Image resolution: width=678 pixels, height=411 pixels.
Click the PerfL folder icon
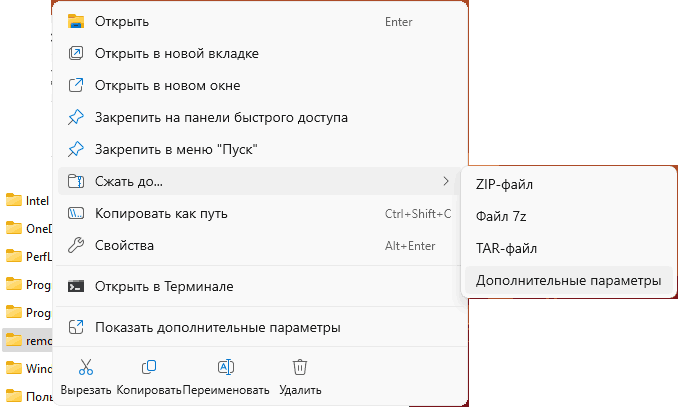(x=14, y=256)
